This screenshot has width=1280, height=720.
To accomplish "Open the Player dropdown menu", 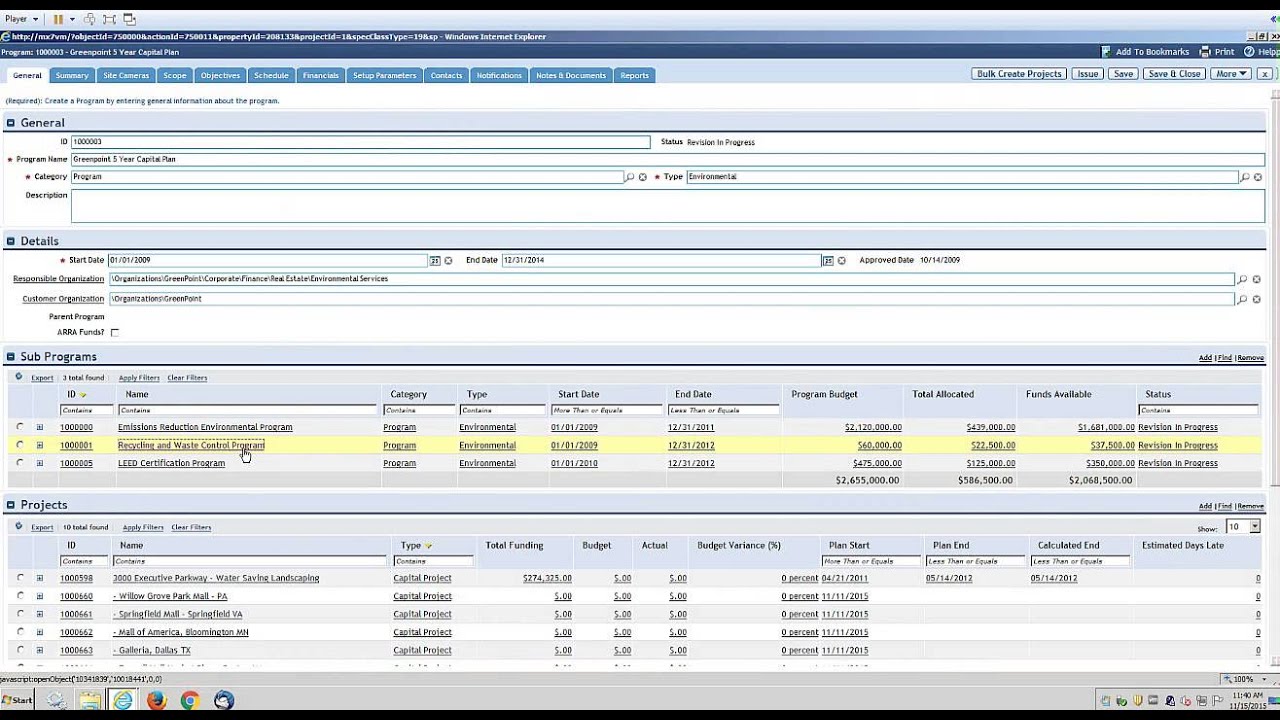I will pos(22,19).
